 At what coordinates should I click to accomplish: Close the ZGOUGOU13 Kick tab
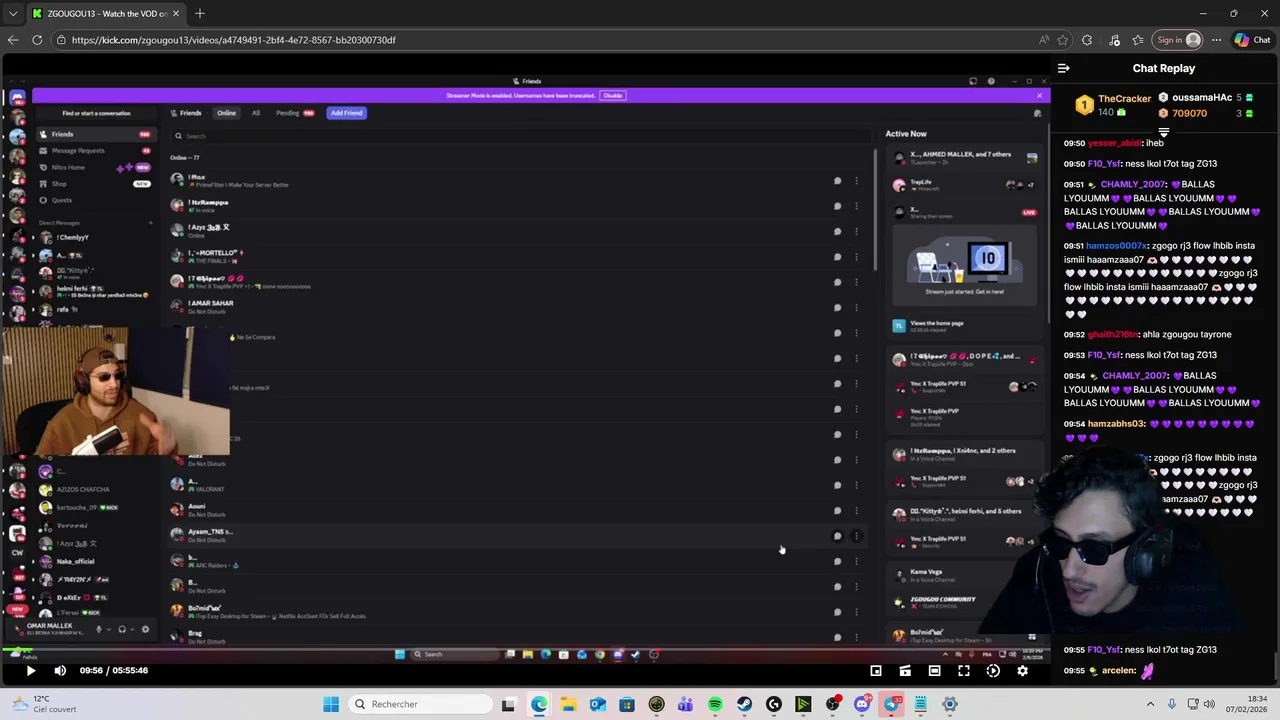pyautogui.click(x=176, y=13)
